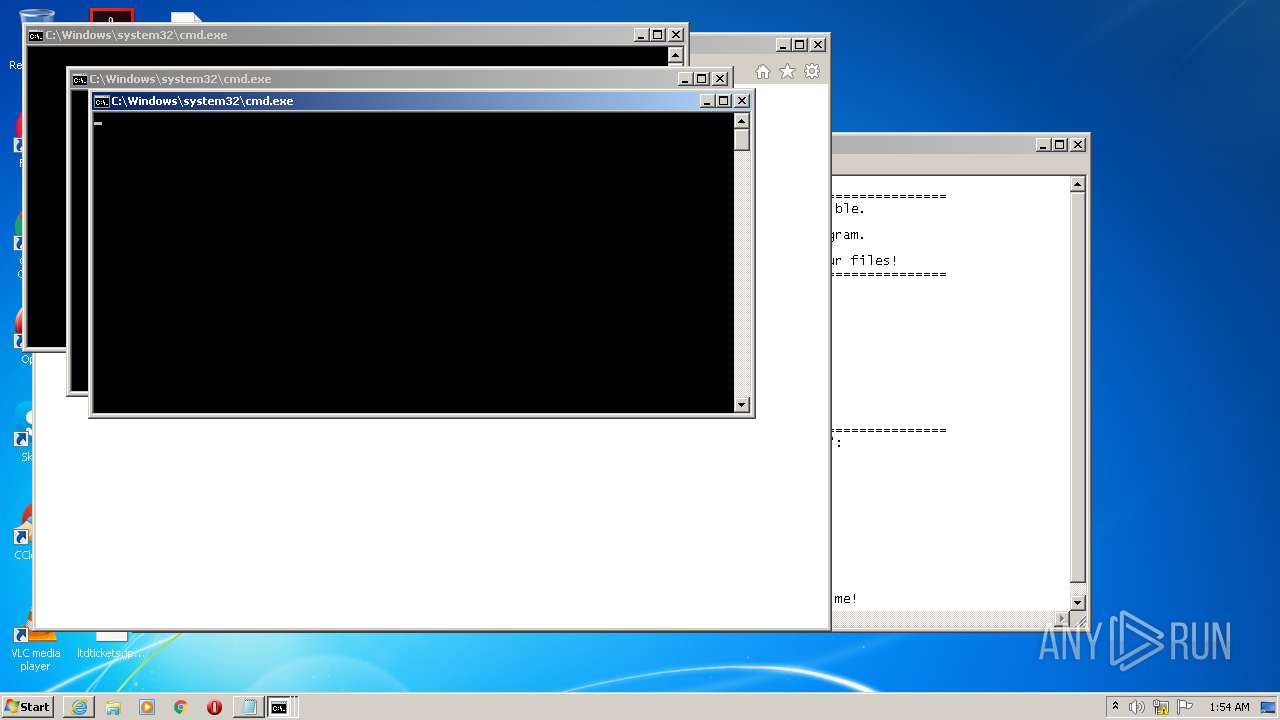Open back cmd.exe window system menu icon

[35, 35]
